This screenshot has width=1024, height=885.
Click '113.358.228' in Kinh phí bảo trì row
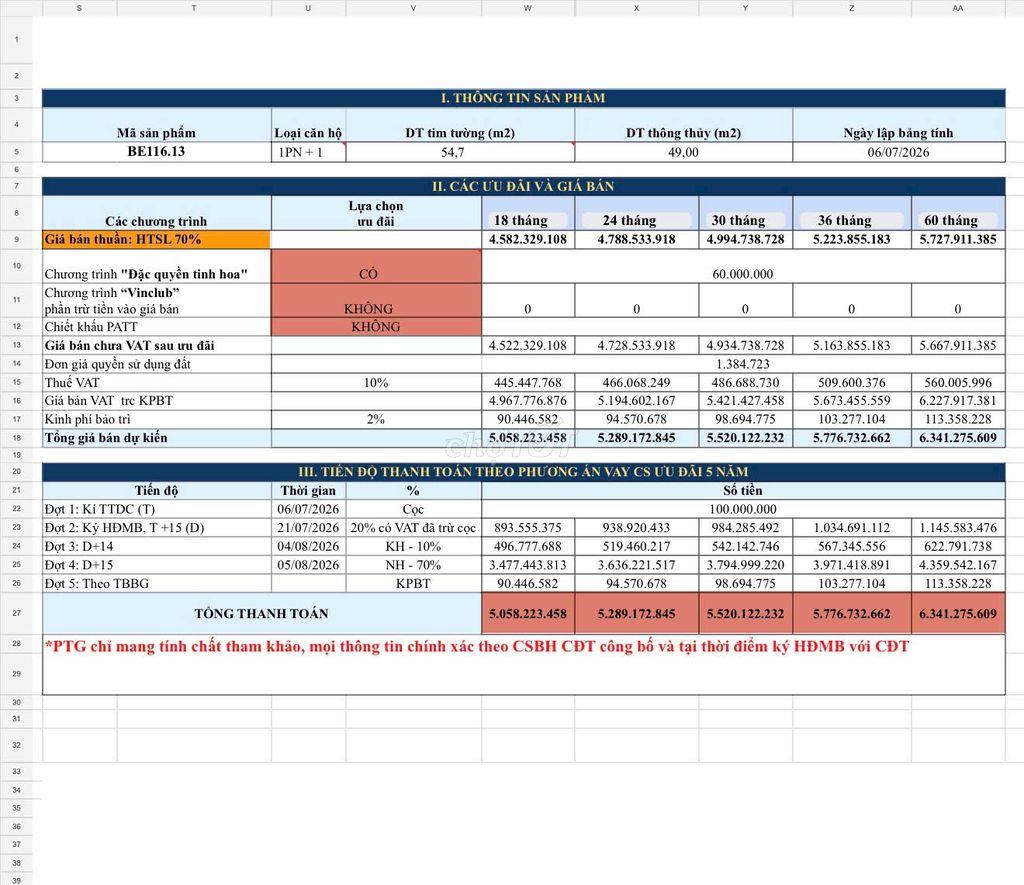click(958, 419)
